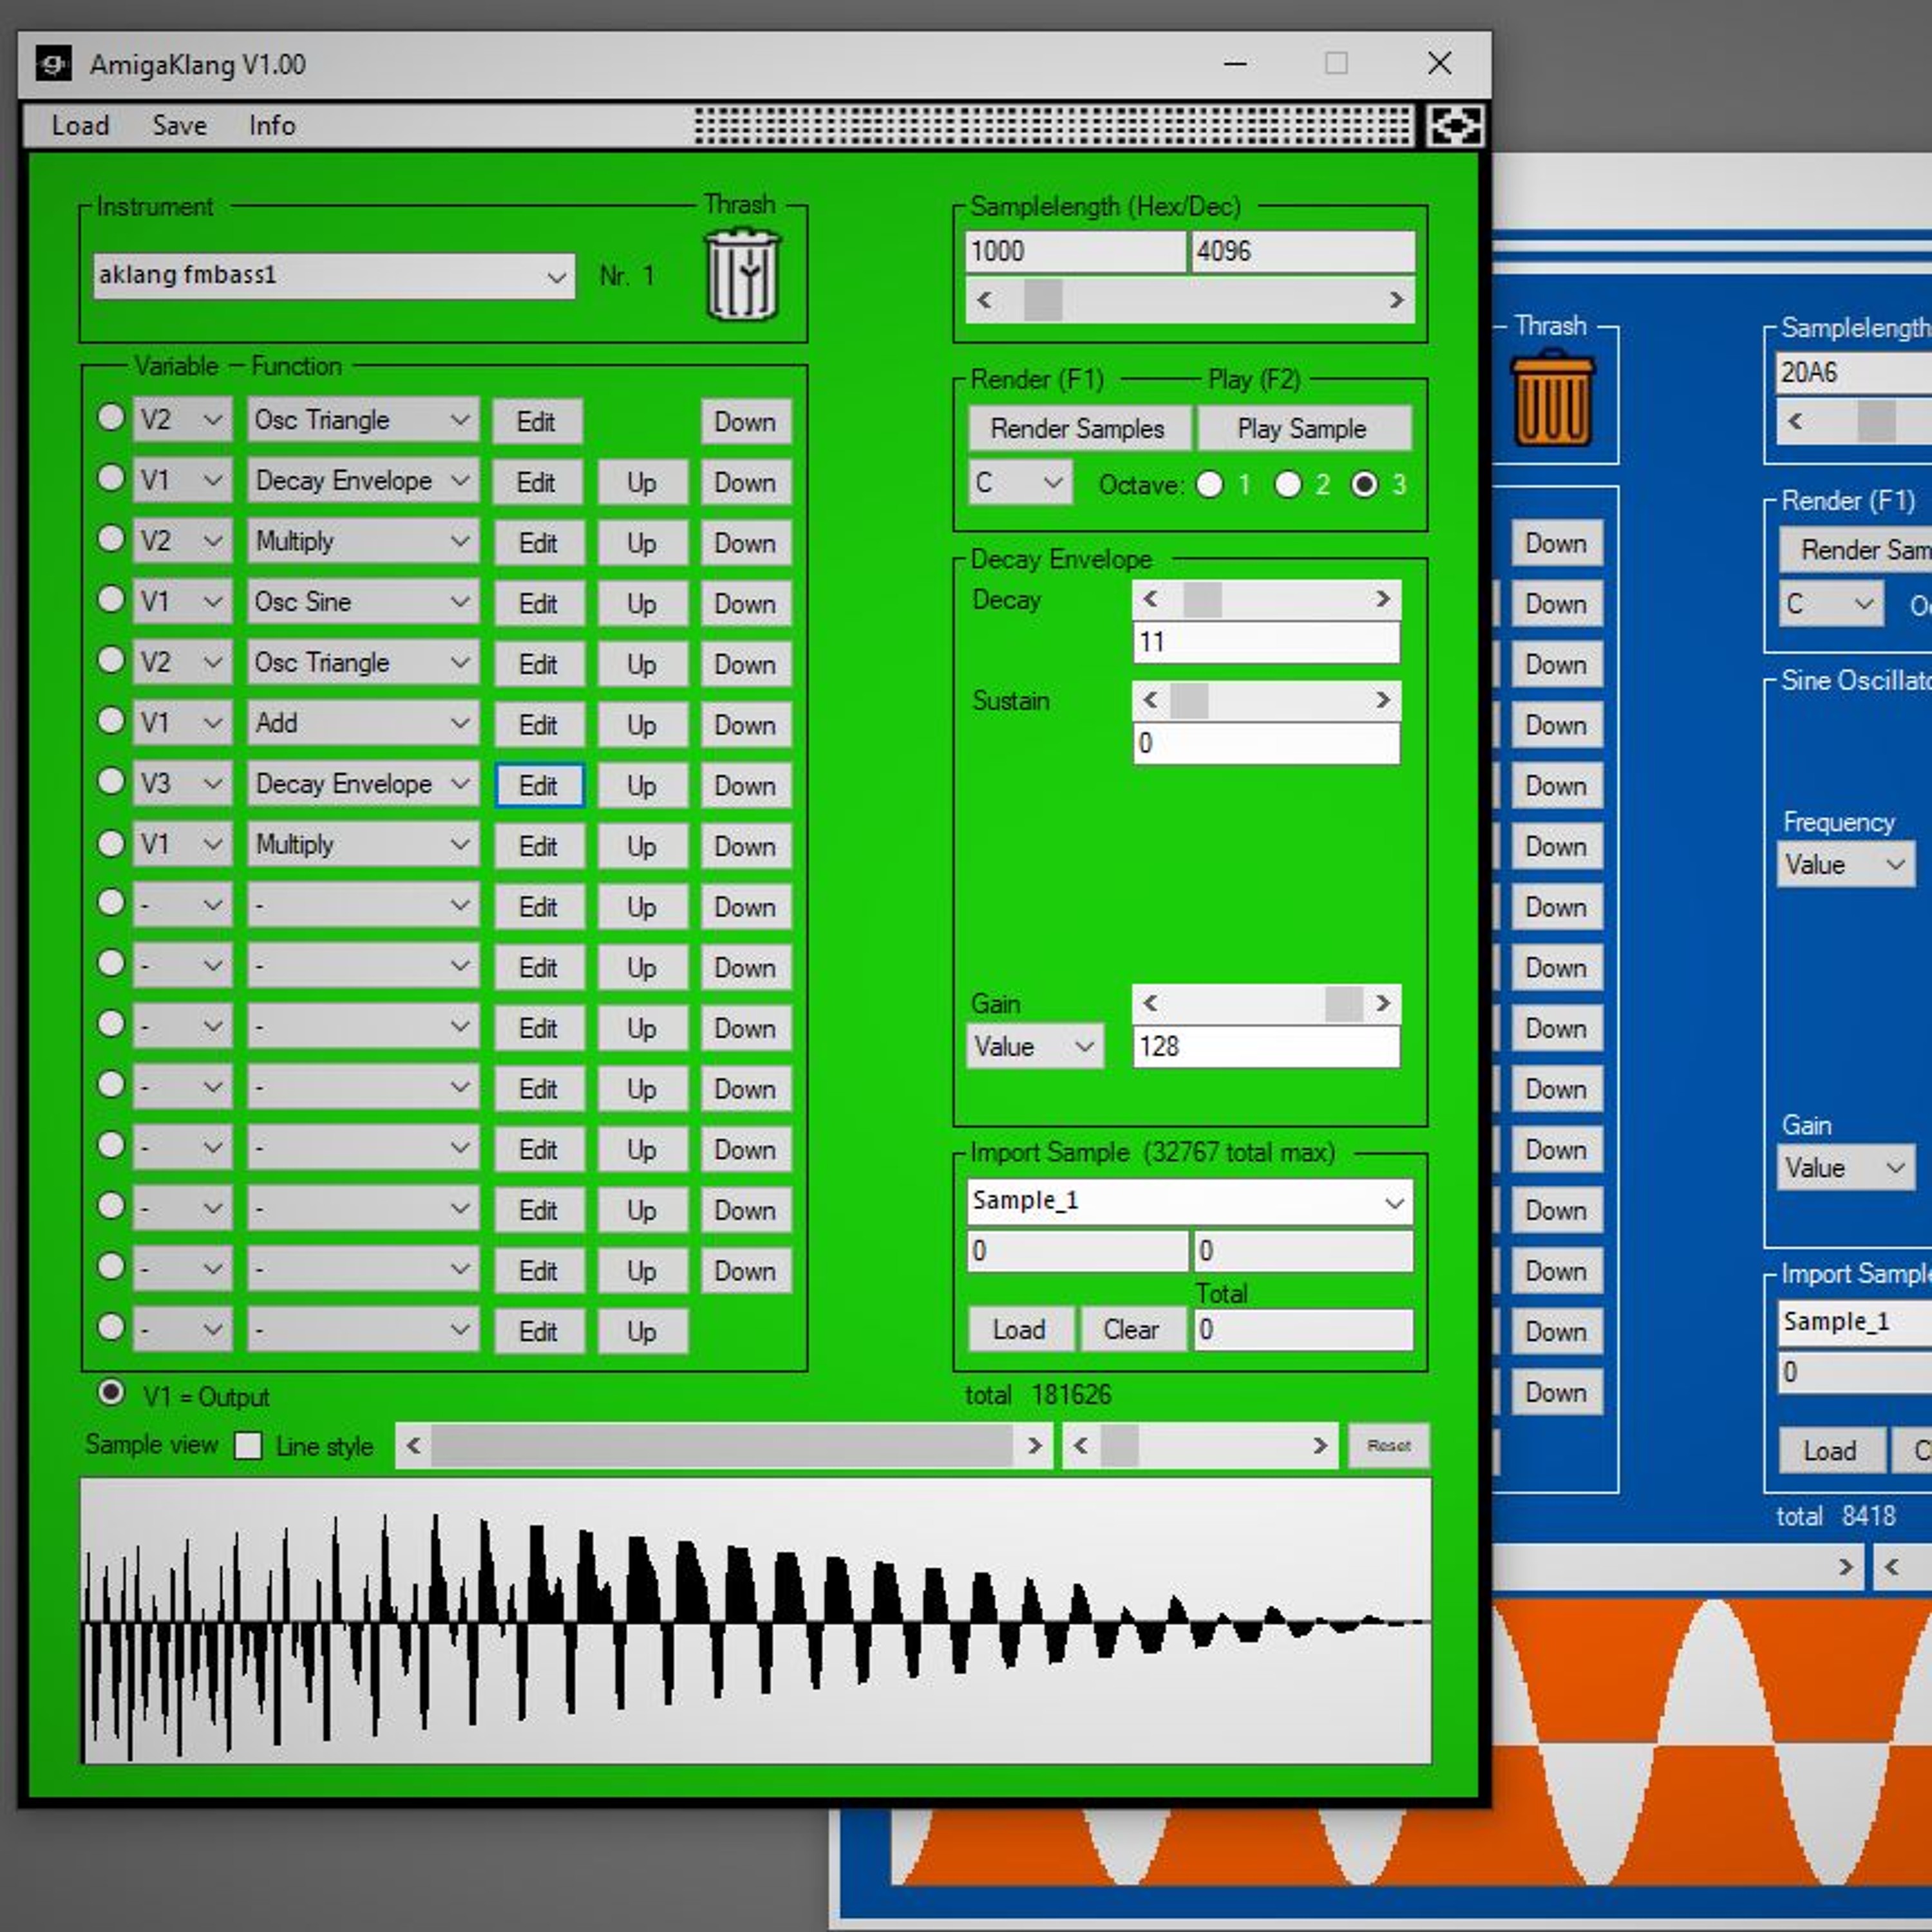Open the note C dropdown under Render

pyautogui.click(x=1051, y=483)
